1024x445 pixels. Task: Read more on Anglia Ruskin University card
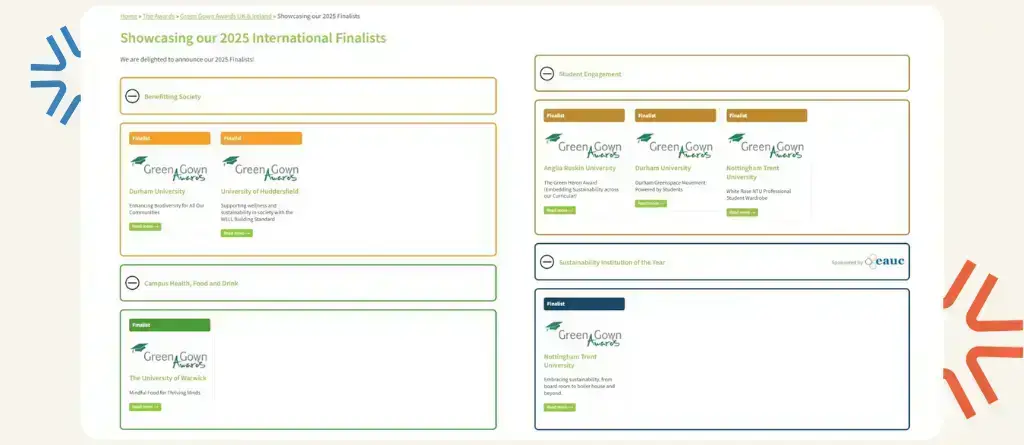560,210
